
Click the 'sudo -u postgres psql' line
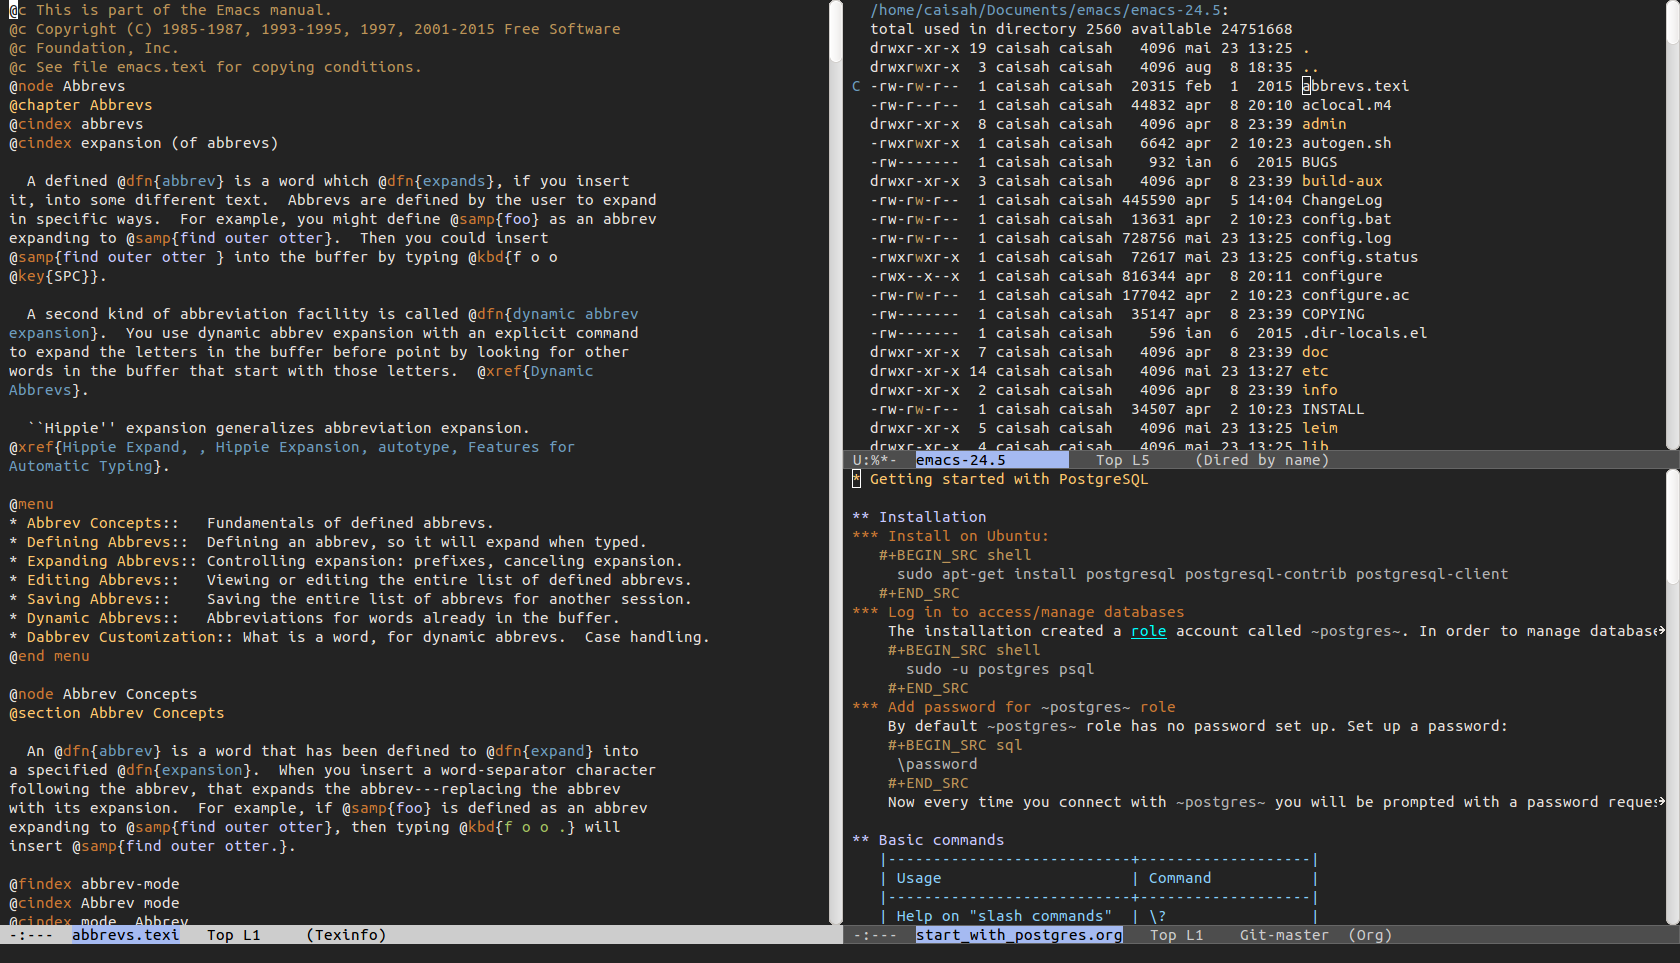(x=1000, y=669)
